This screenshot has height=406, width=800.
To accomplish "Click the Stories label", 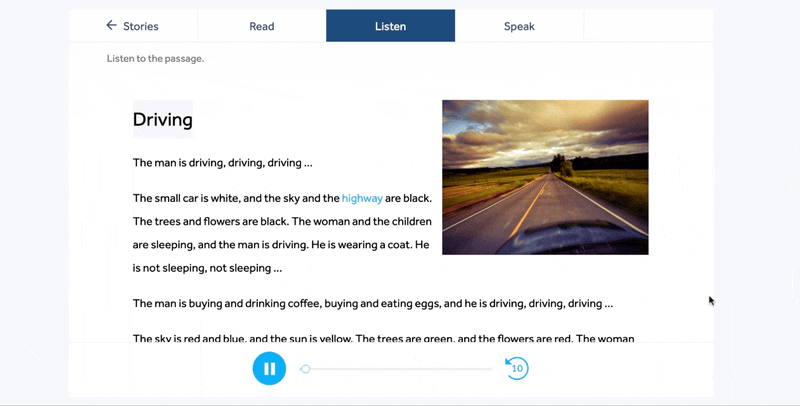I will tap(141, 26).
